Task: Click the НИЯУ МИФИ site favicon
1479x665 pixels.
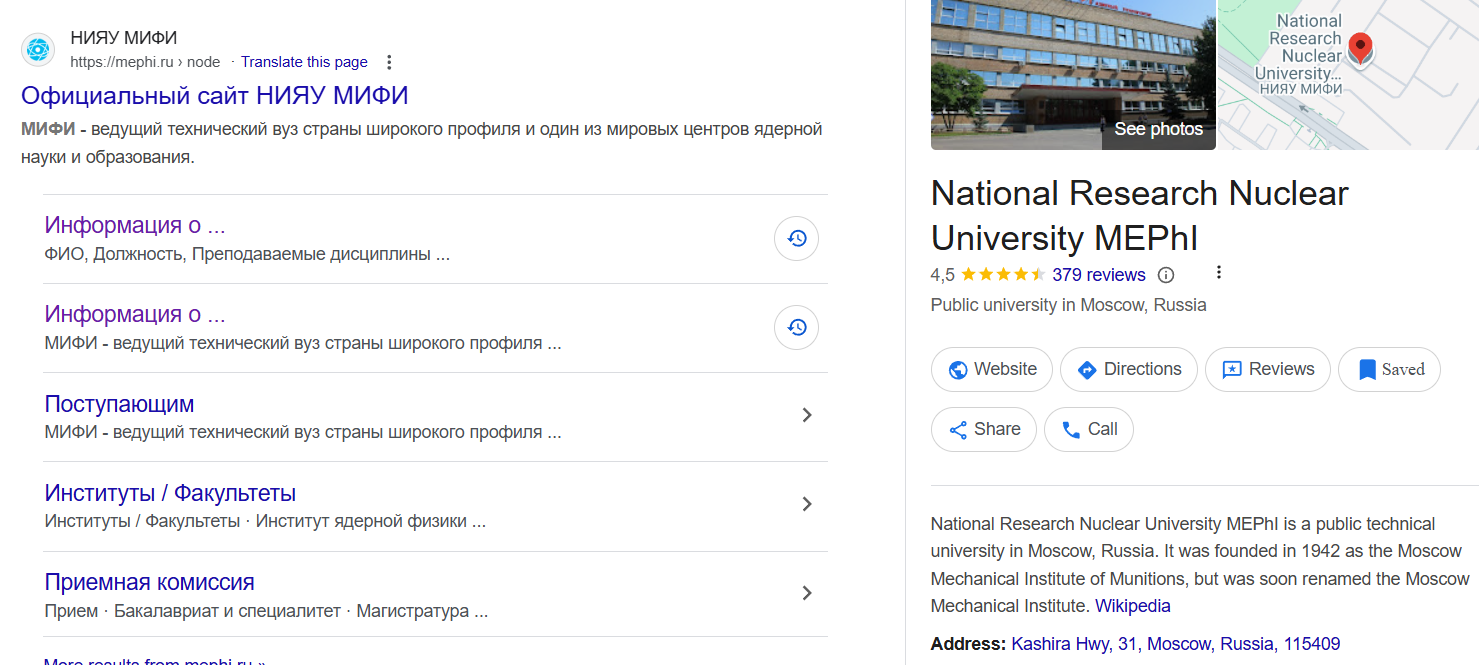Action: click(x=38, y=49)
